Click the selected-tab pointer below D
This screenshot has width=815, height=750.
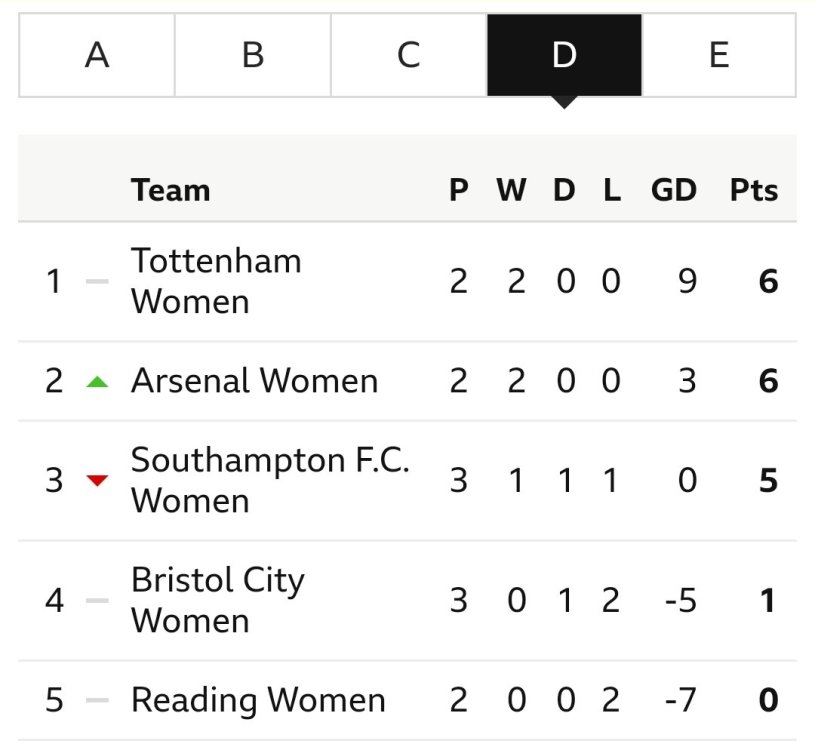(564, 102)
